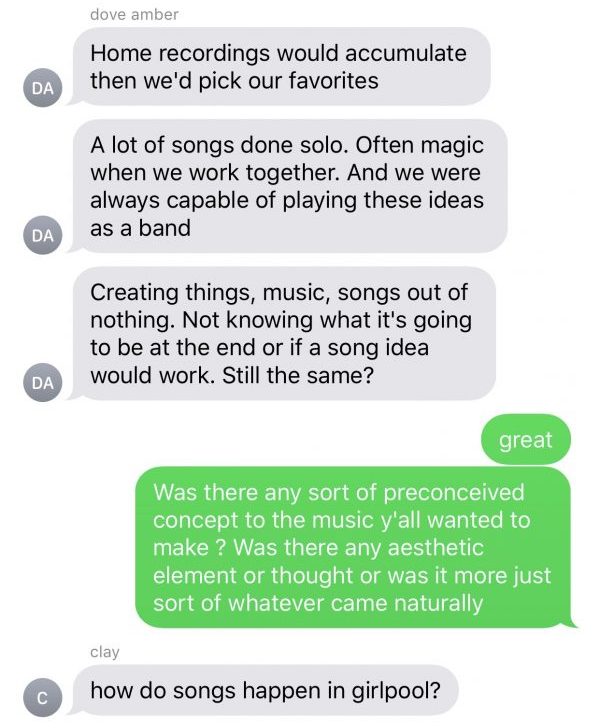Click the text 'then we'd pick our favorites'
Screen dimensions: 600x728
235,81
